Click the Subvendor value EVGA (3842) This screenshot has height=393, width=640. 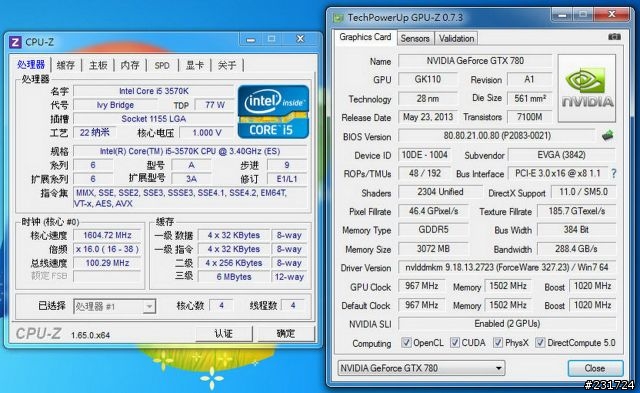(x=562, y=155)
